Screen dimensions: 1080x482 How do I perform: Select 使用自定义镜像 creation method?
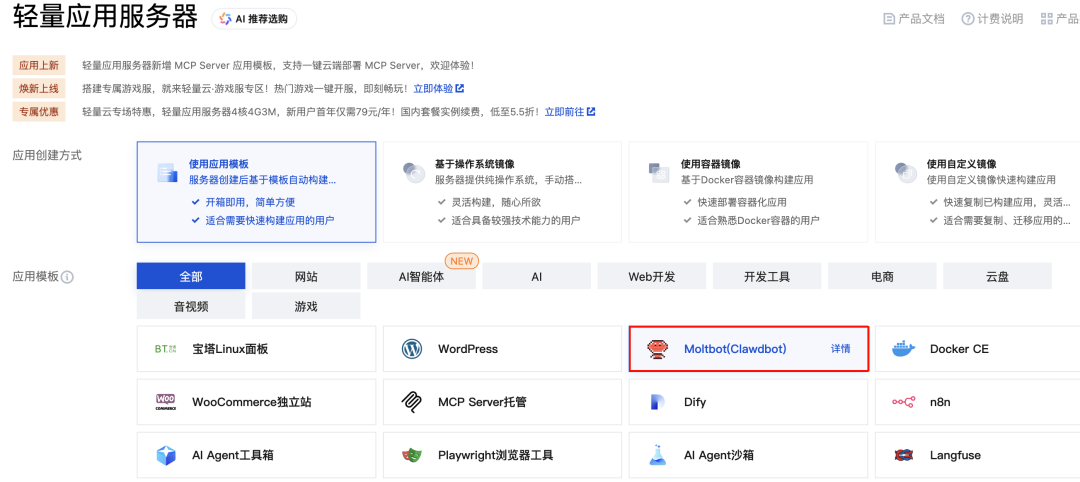977,192
